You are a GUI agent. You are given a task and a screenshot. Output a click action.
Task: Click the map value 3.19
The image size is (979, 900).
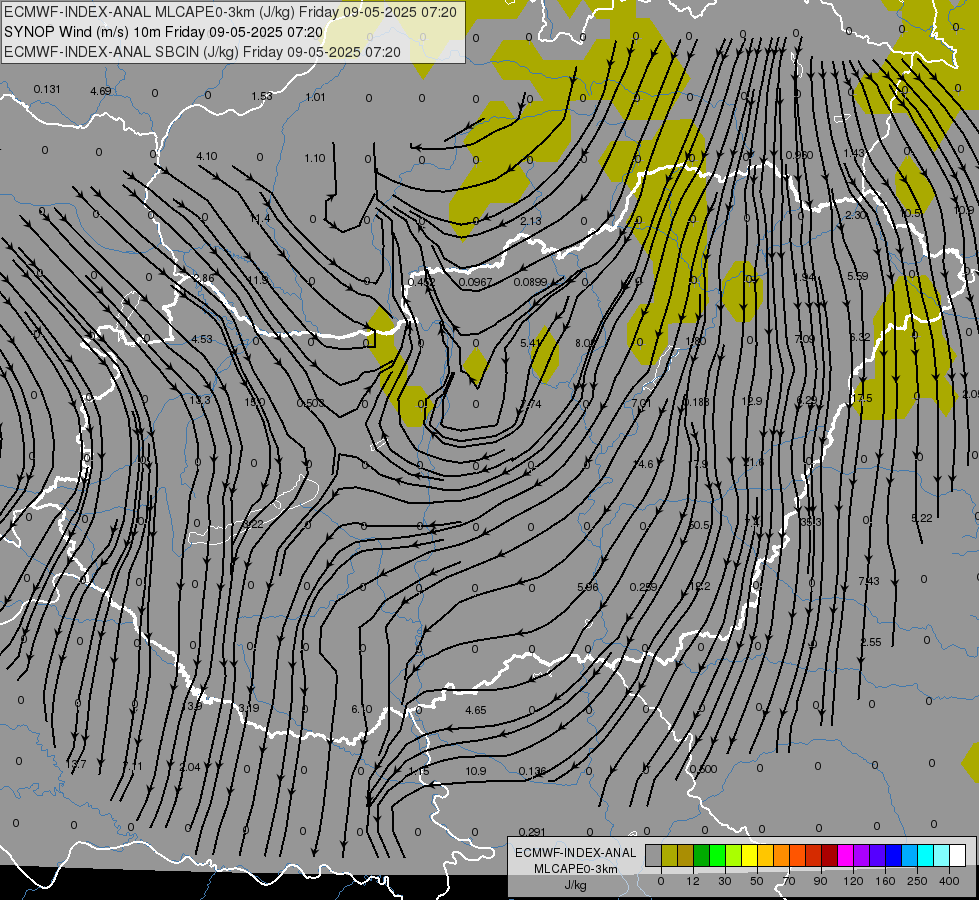248,708
